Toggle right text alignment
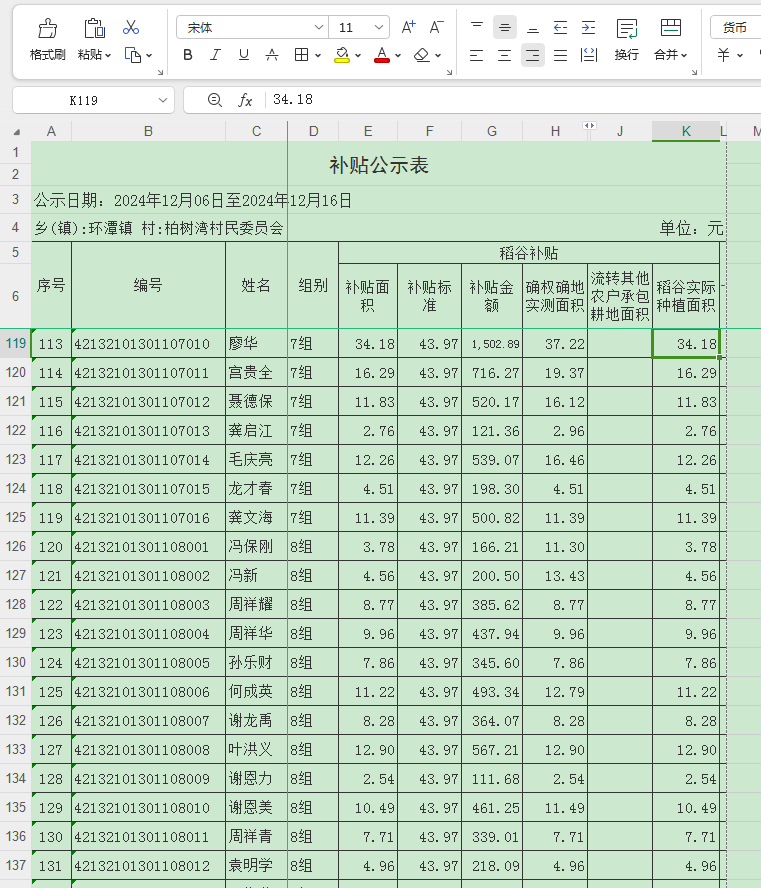Image resolution: width=761 pixels, height=888 pixels. pos(533,55)
